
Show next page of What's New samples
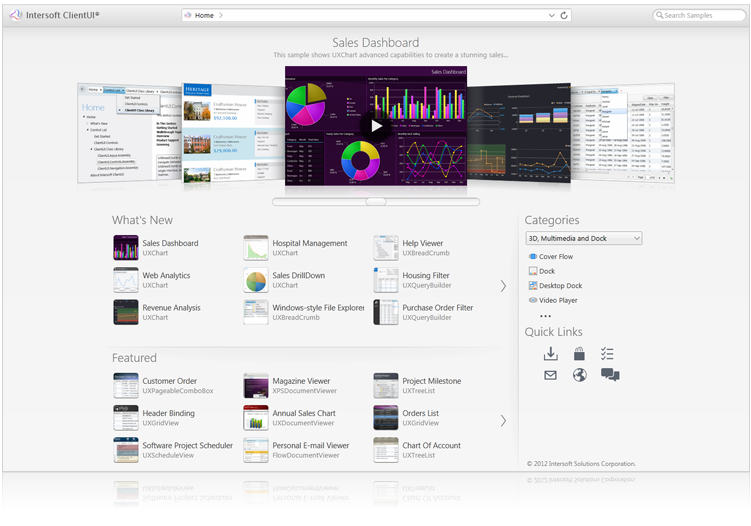[503, 286]
